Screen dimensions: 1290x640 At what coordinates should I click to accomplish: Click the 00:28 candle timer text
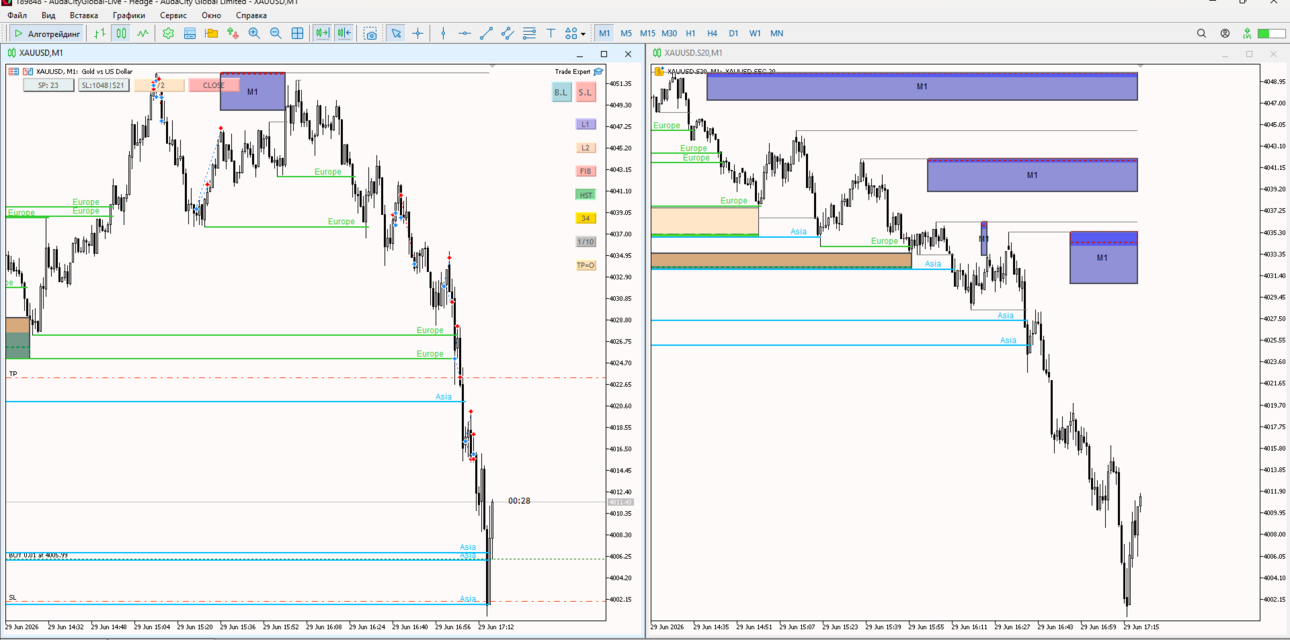click(x=519, y=501)
